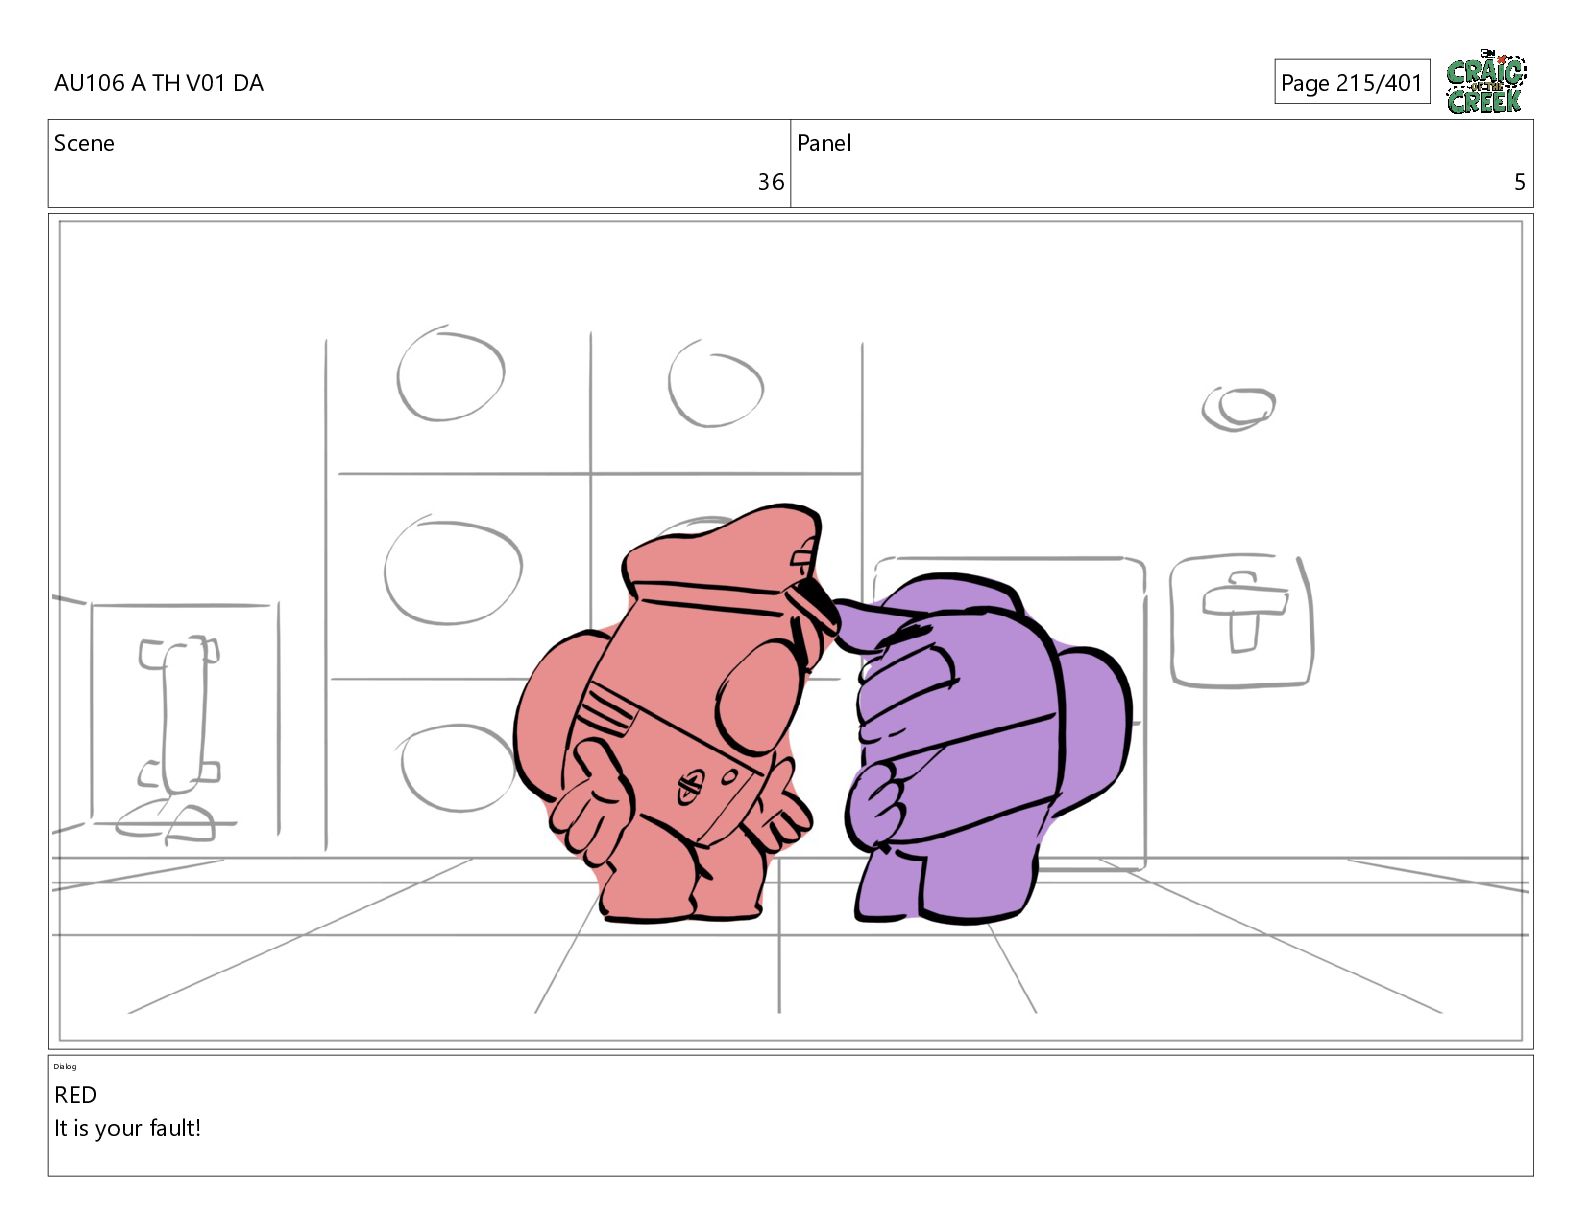The width and height of the screenshot is (1584, 1224).
Task: Click the small oval wall light sketch
Action: pyautogui.click(x=1238, y=408)
